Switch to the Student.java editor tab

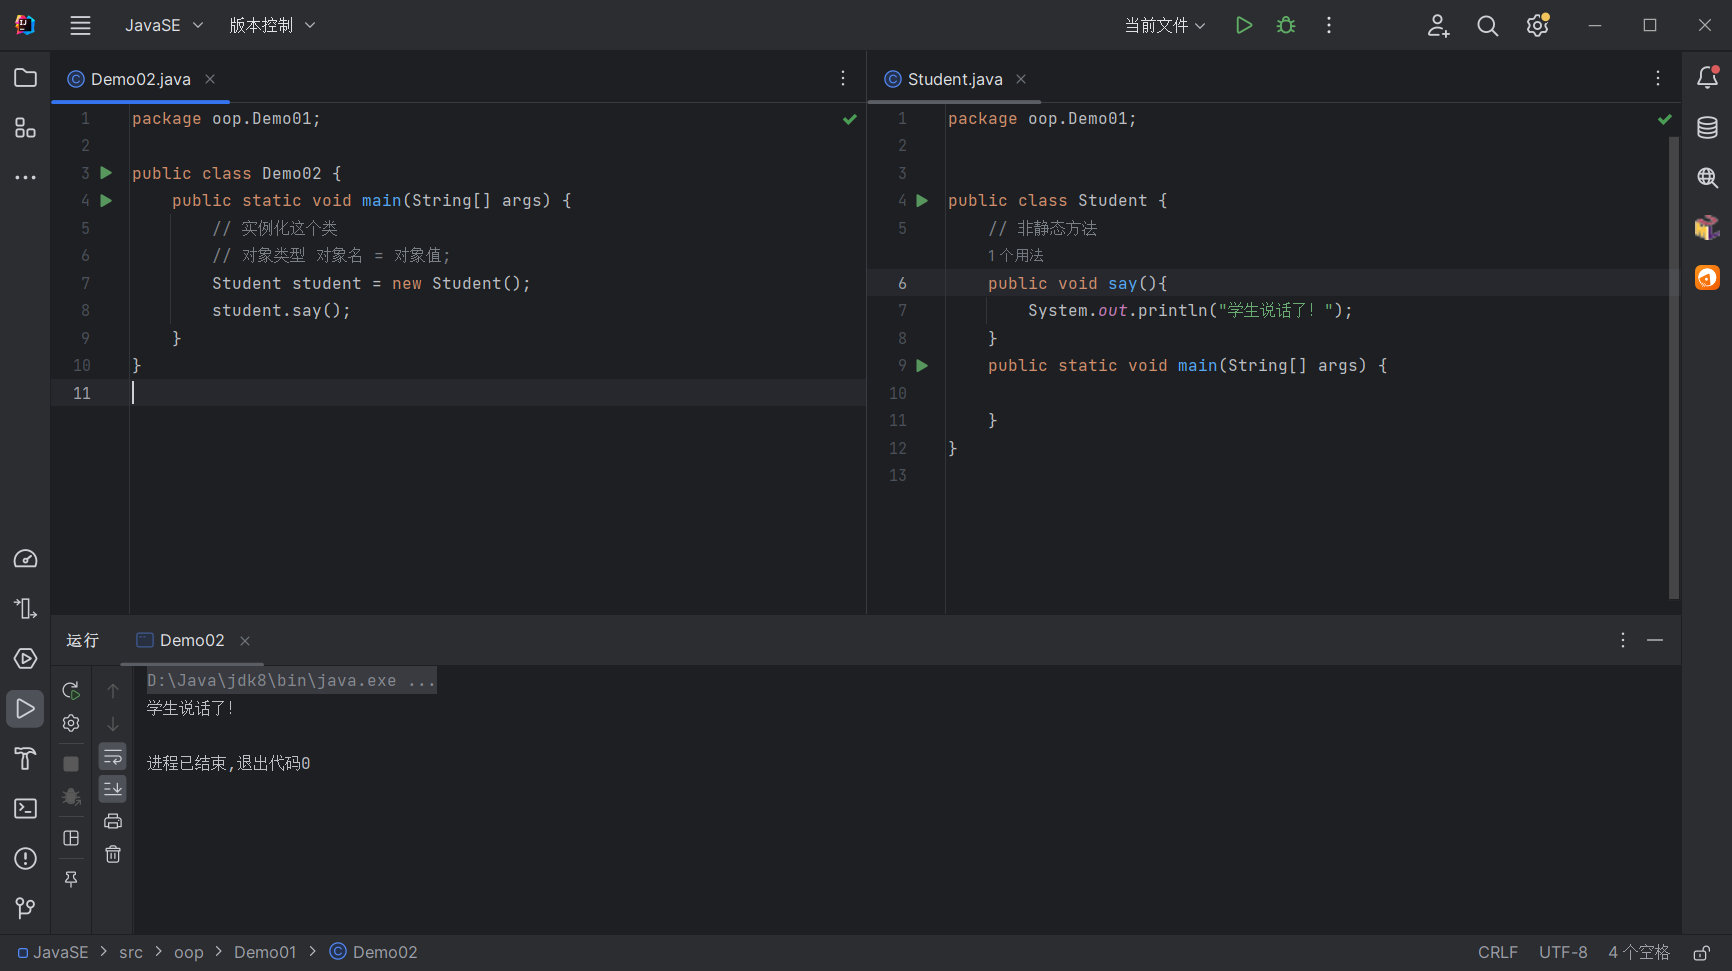[954, 79]
